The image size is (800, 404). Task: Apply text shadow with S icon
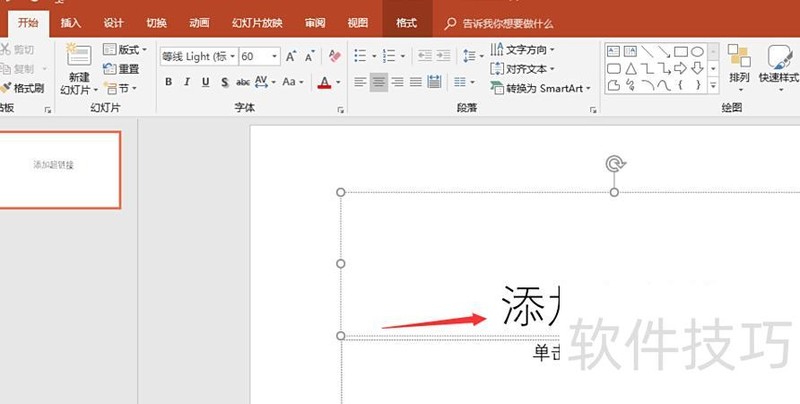[x=225, y=82]
